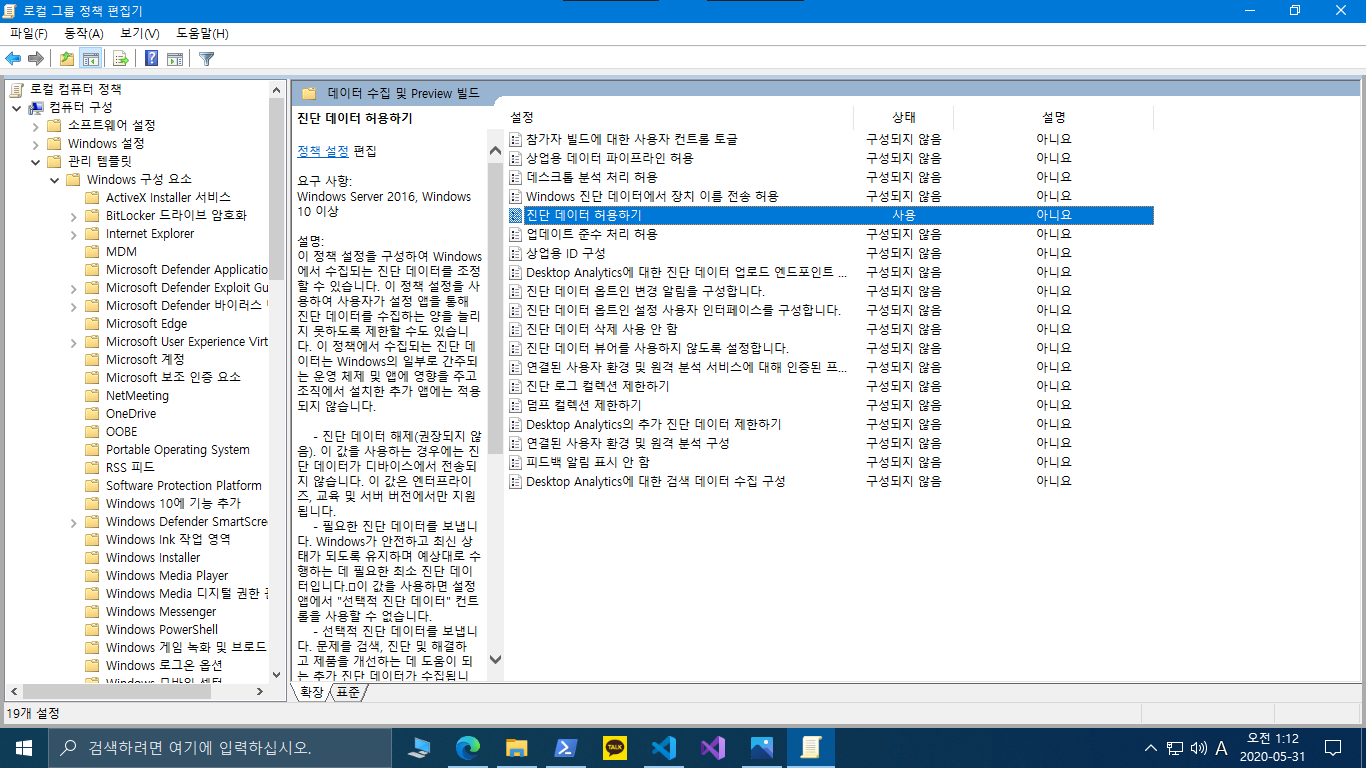1366x768 pixels.
Task: Sort by the 설명 column header
Action: [1054, 117]
